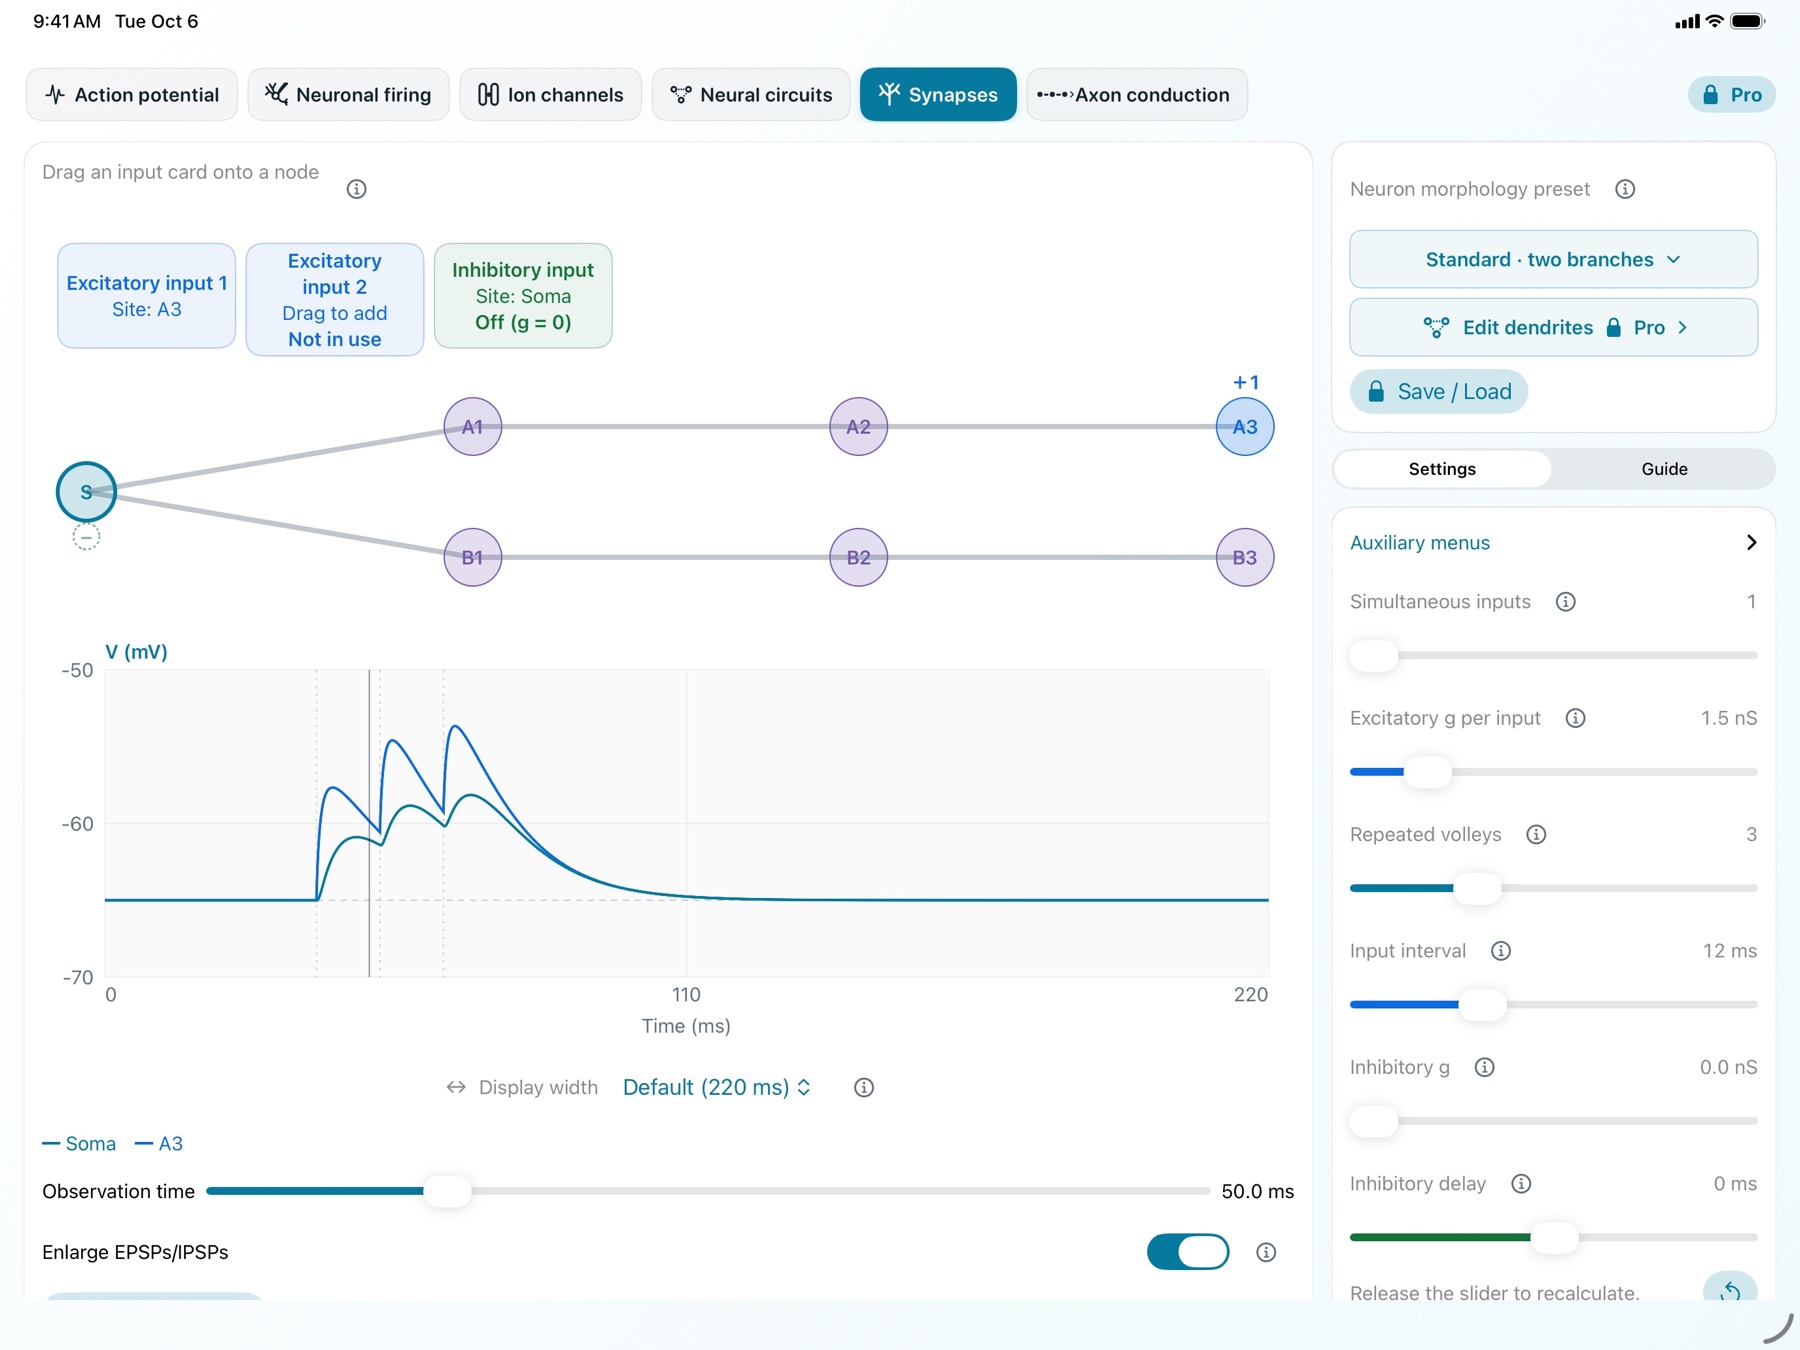Screen dimensions: 1800x1350
Task: Select the Settings segment
Action: [1442, 469]
